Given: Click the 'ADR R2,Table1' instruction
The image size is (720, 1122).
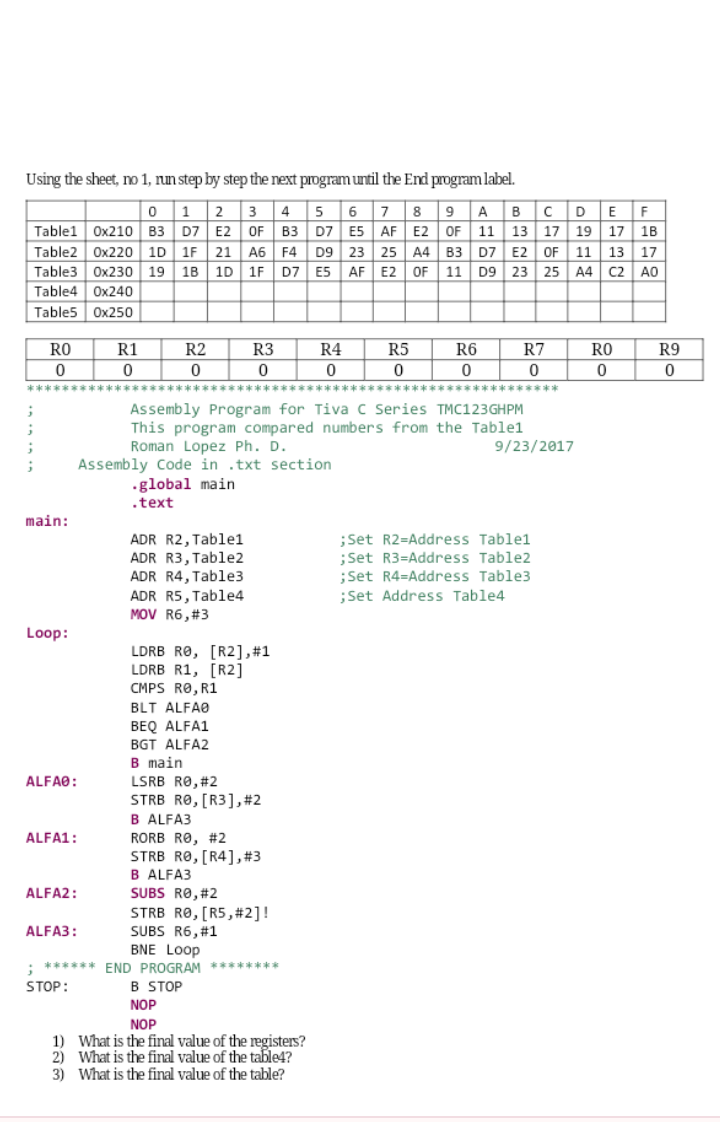Looking at the screenshot, I should pos(187,540).
